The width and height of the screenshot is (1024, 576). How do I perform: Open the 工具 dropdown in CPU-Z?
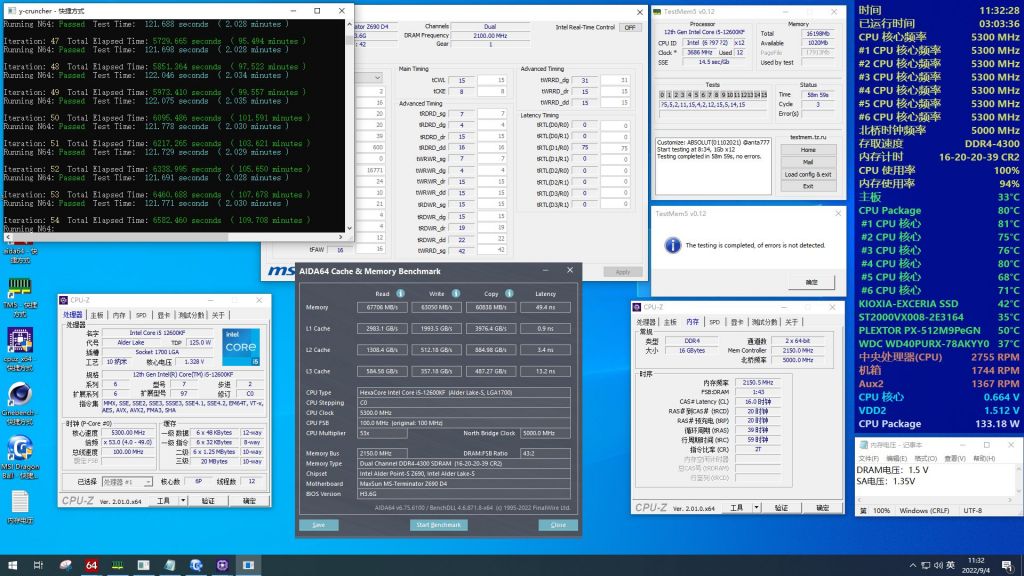[x=166, y=500]
